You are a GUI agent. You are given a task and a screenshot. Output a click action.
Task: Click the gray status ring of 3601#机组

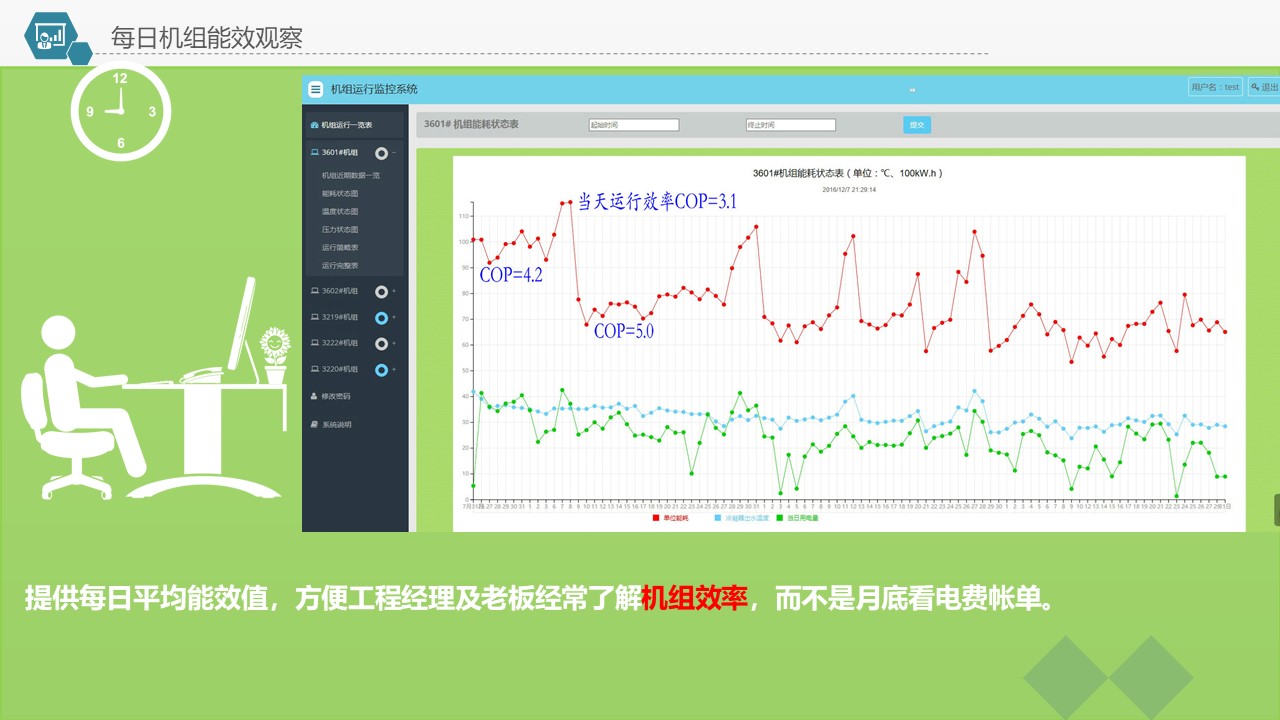(x=381, y=153)
